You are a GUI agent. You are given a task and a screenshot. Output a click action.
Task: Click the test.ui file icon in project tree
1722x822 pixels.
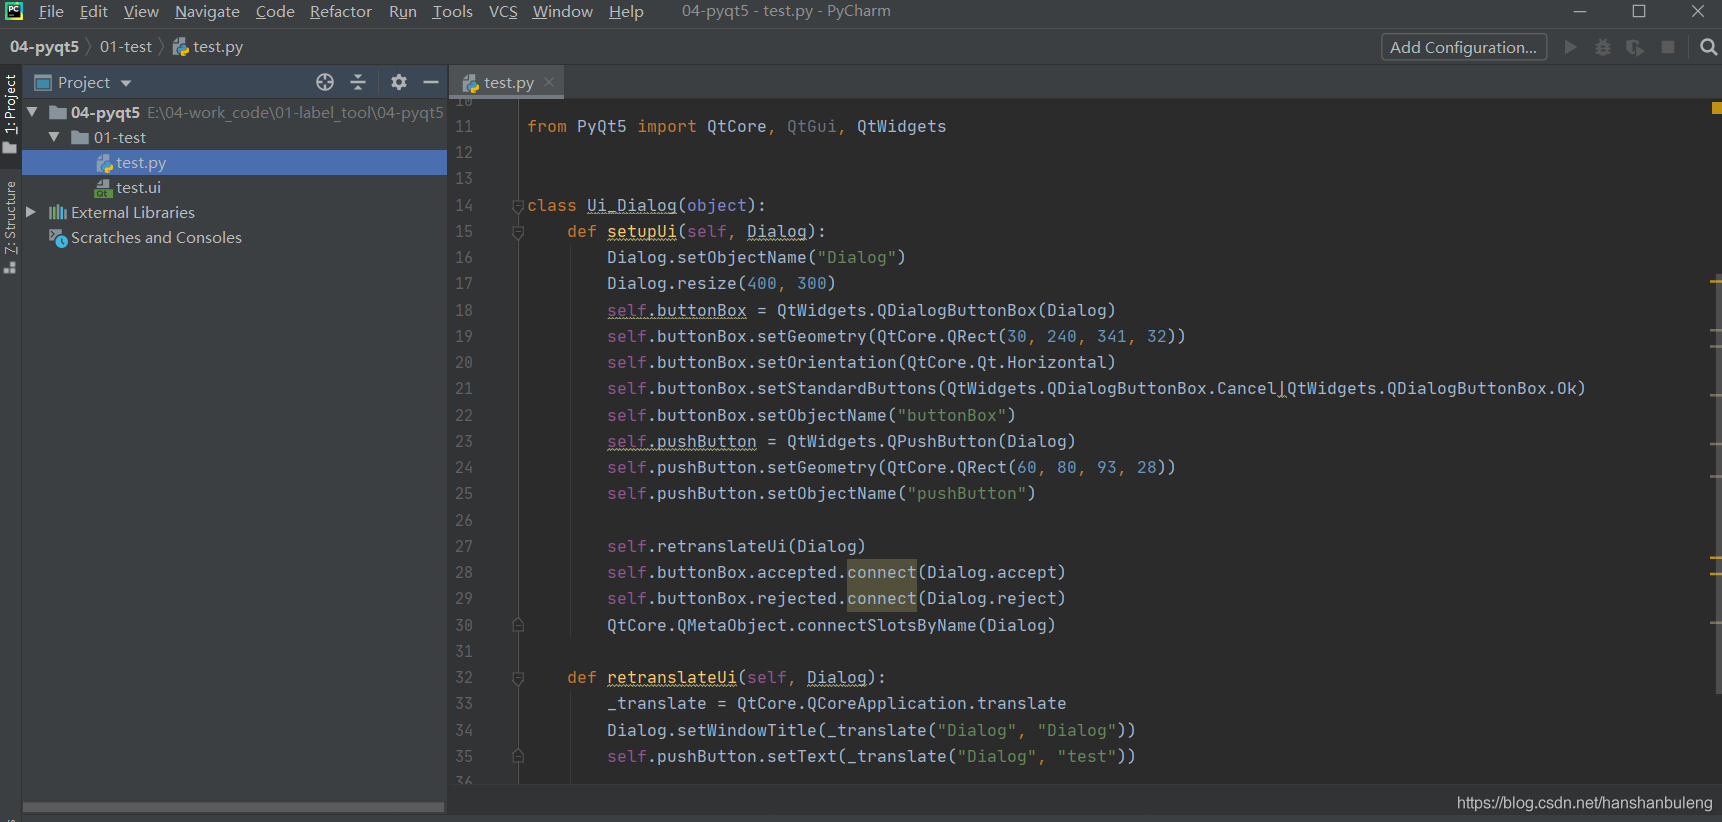[104, 188]
